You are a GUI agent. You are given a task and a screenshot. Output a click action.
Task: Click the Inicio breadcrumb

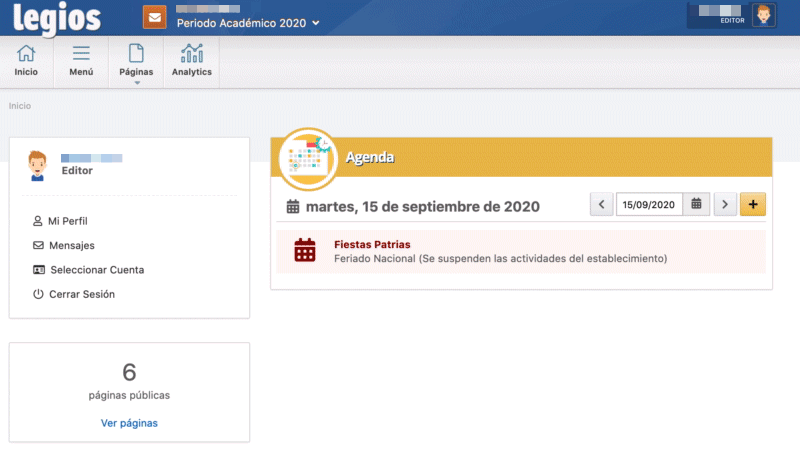click(20, 106)
